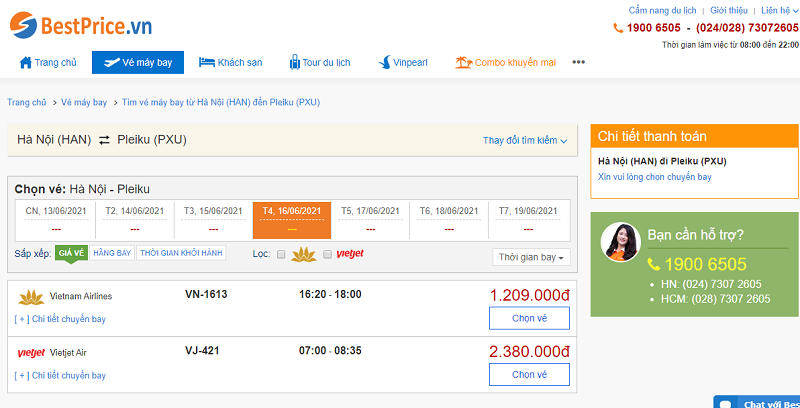Select date tab T6, 18/06/2021
800x408 pixels.
(449, 220)
